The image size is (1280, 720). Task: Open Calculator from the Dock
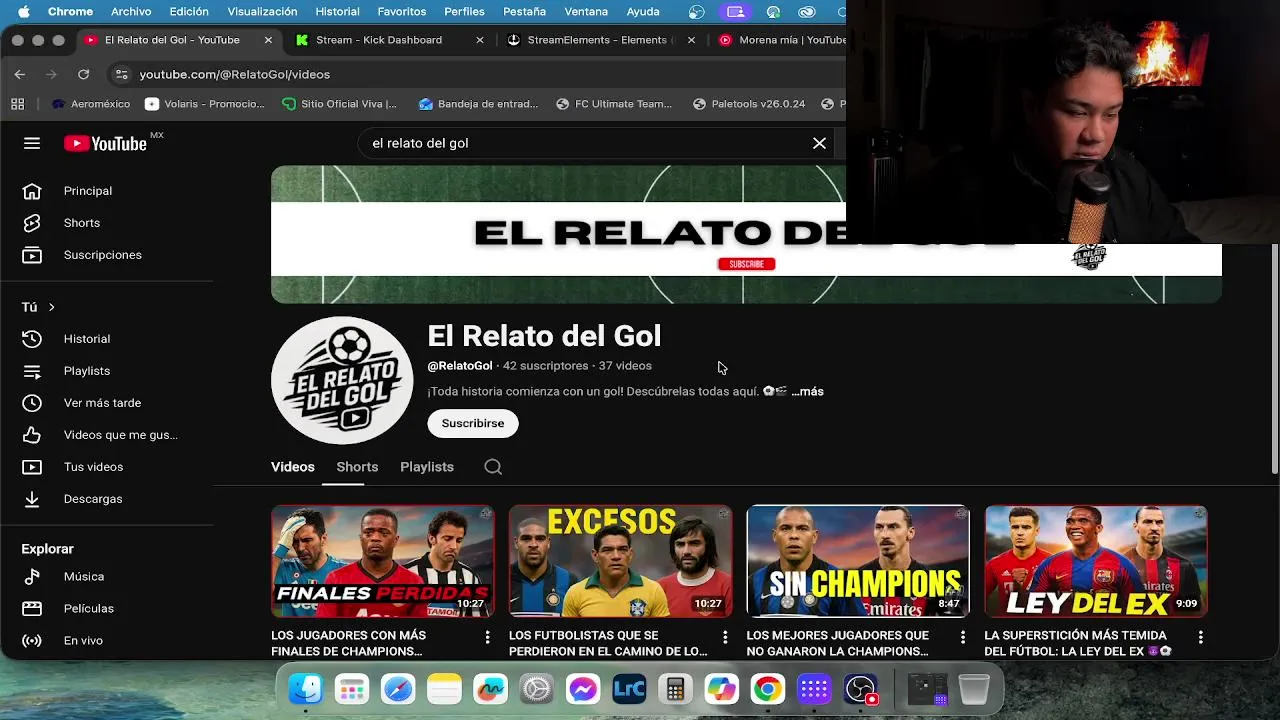click(x=675, y=689)
